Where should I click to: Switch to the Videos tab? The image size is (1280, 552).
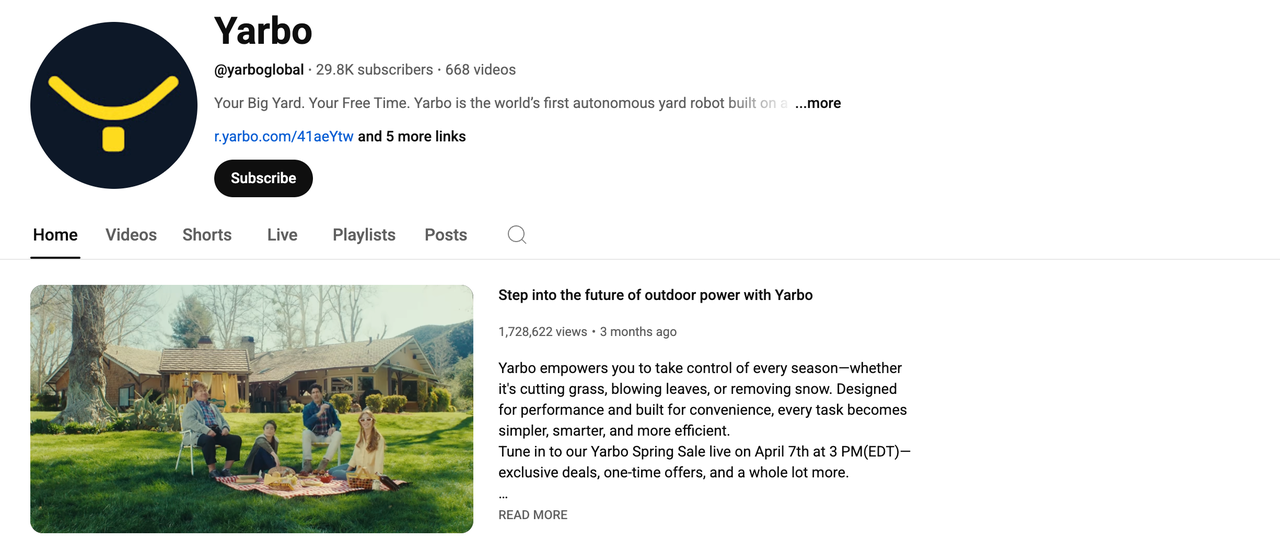pos(131,235)
